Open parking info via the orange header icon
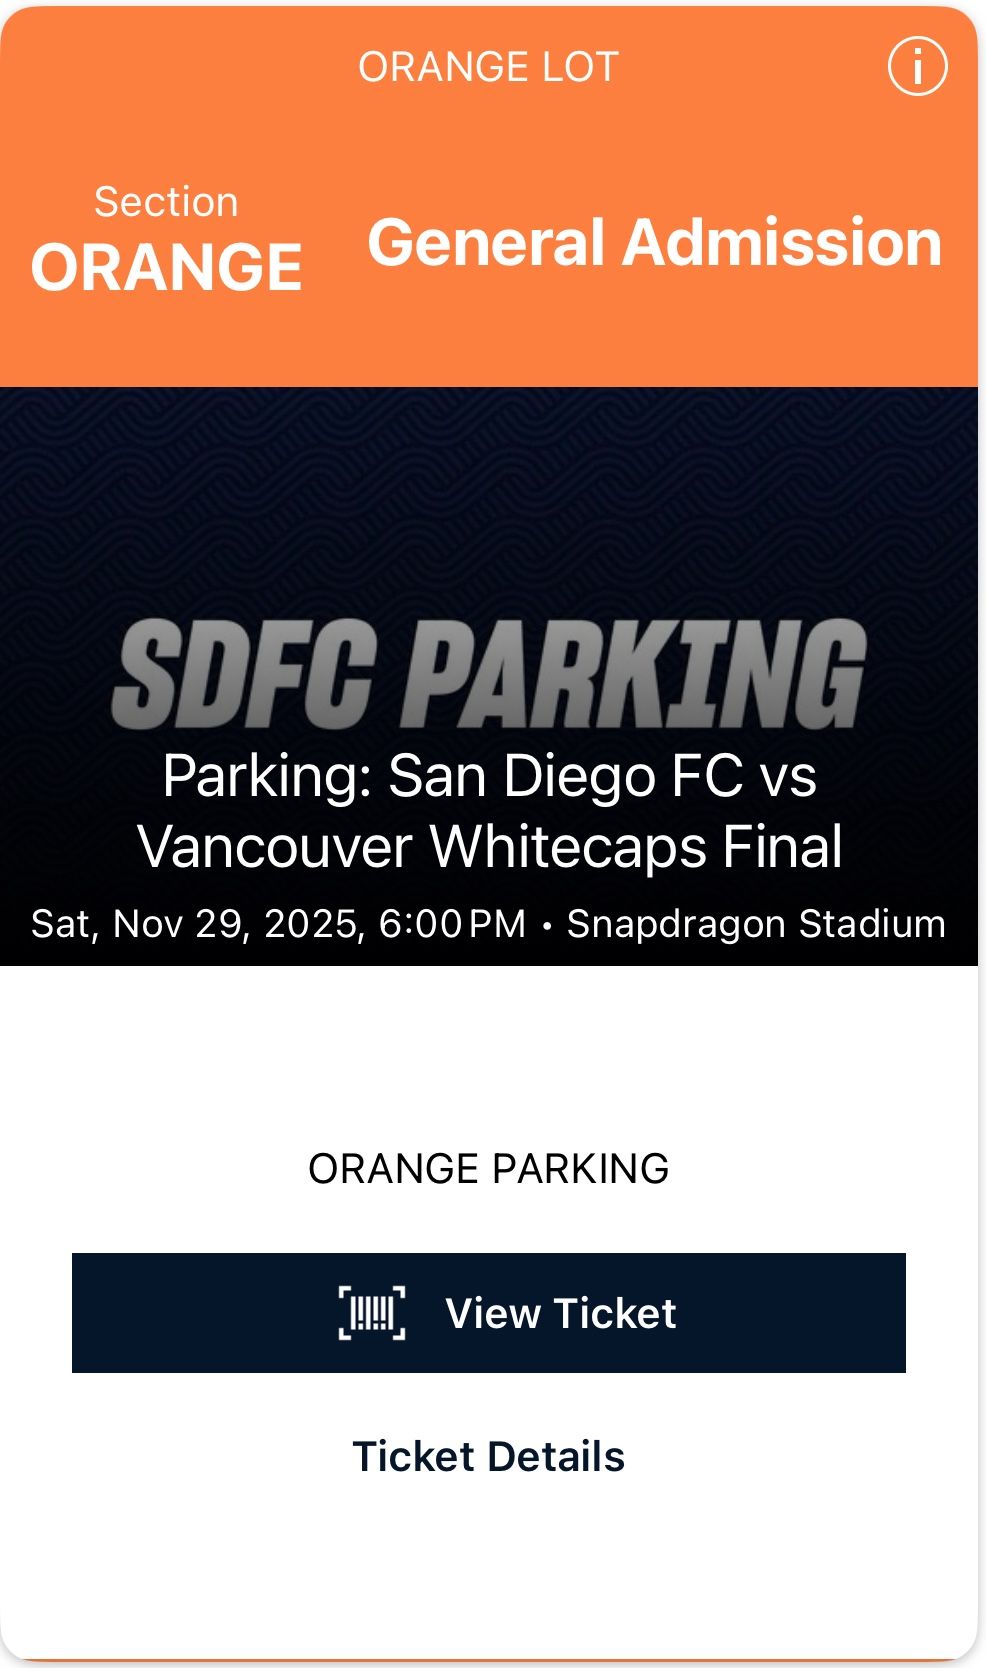This screenshot has width=986, height=1673. (920, 67)
